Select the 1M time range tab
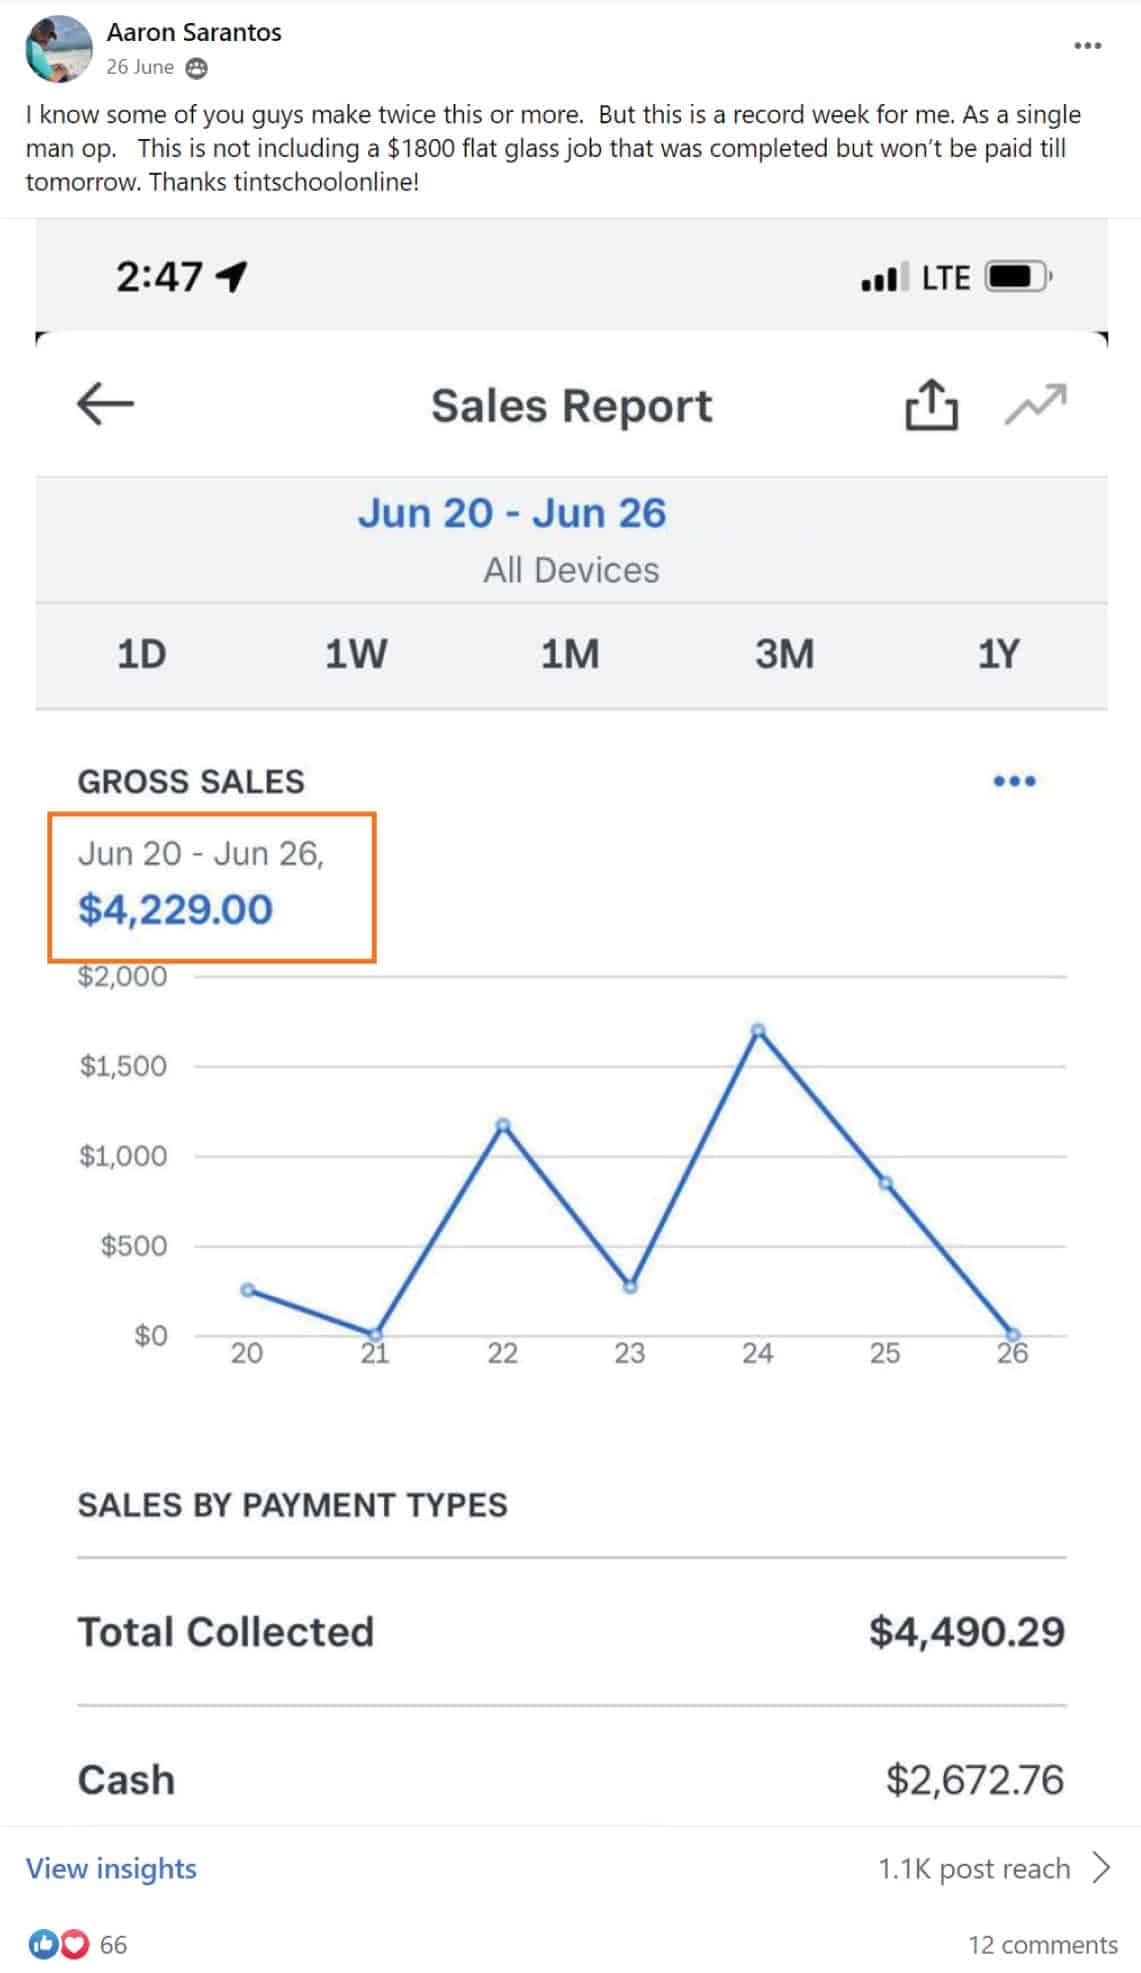 click(570, 655)
